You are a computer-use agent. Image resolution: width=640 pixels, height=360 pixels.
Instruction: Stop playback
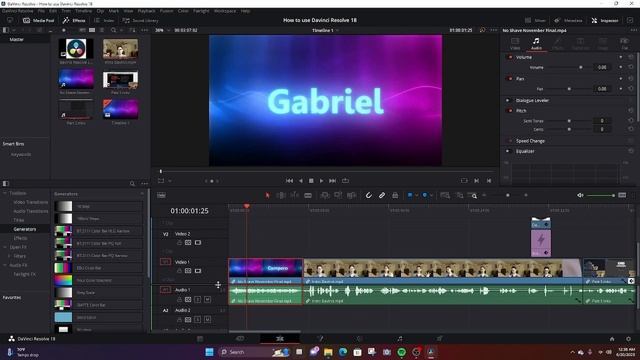311,180
